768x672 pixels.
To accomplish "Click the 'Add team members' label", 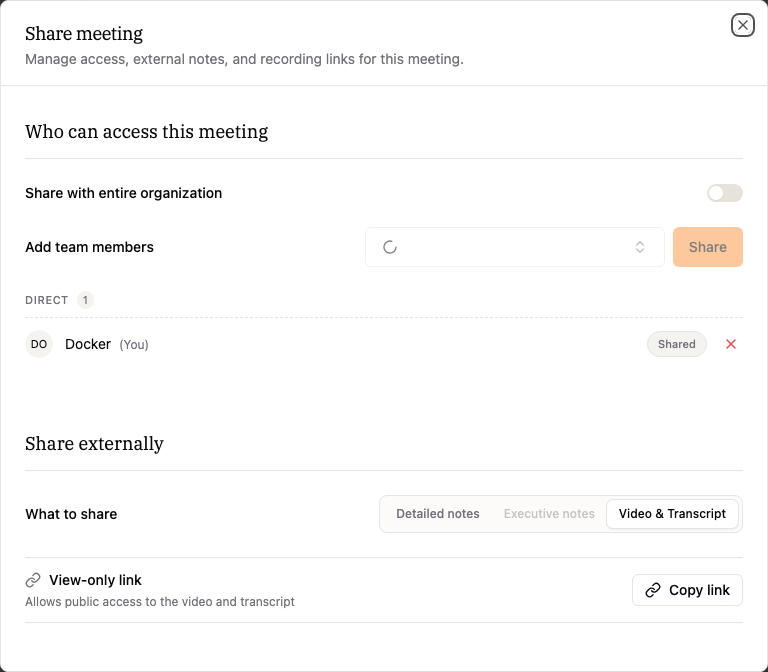I will click(x=89, y=247).
